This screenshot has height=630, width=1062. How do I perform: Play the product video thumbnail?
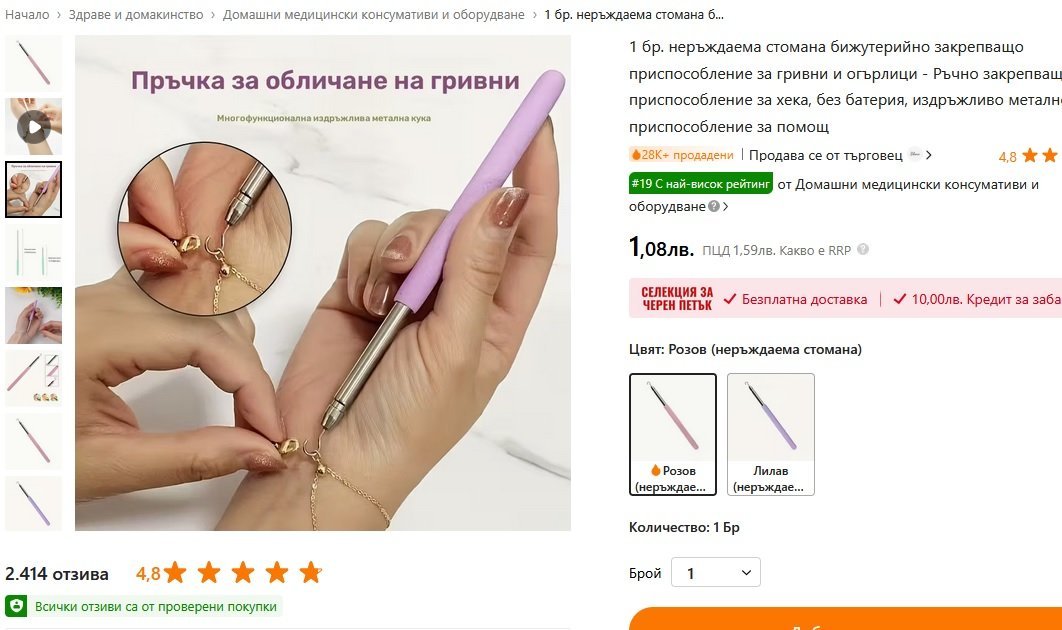tap(33, 127)
